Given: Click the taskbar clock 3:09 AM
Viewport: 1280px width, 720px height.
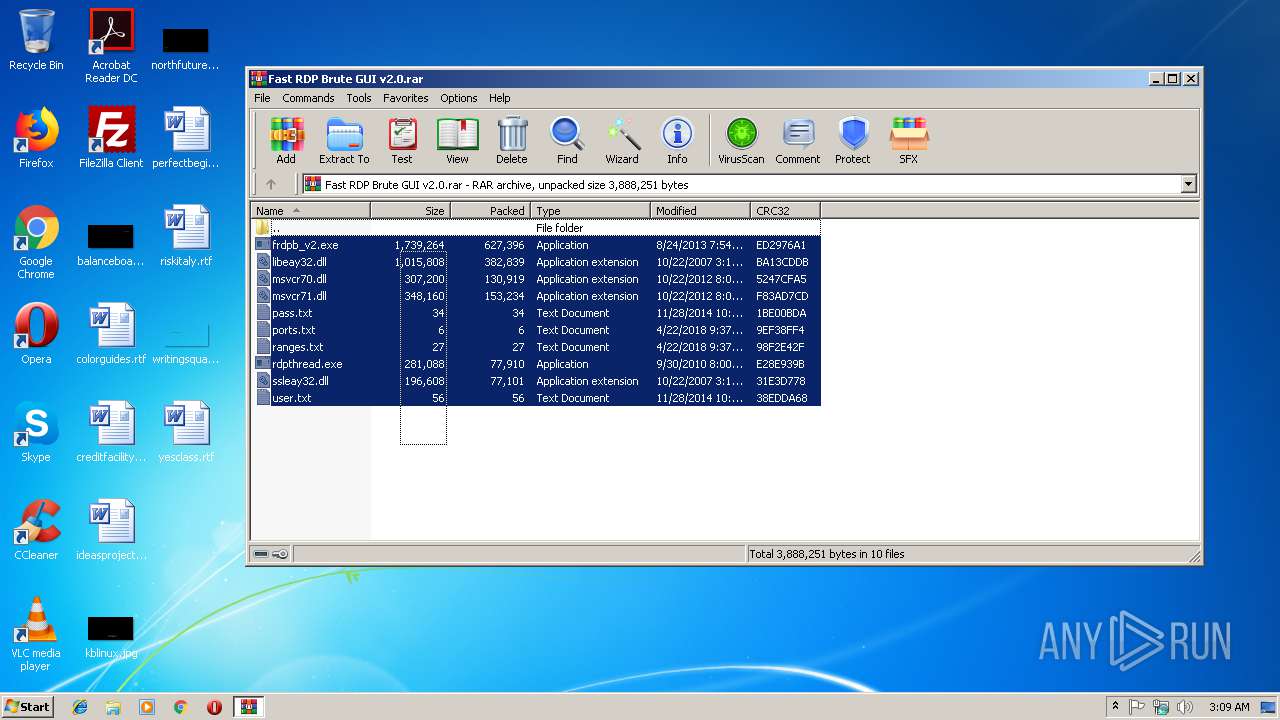Looking at the screenshot, I should tap(1230, 707).
